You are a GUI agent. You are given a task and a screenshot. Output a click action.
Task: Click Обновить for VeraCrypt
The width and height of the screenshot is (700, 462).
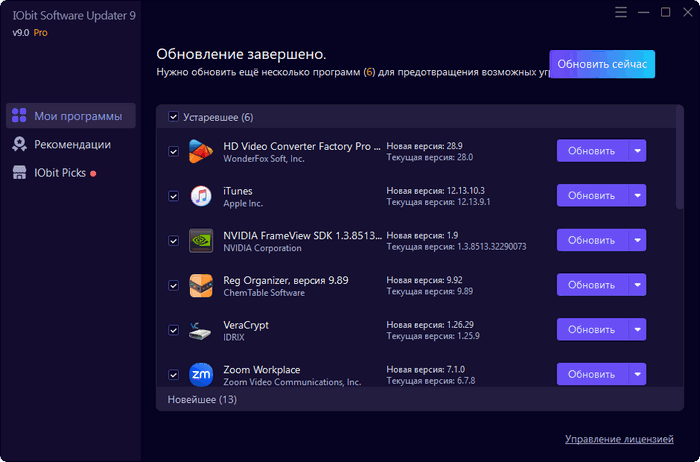click(x=592, y=329)
